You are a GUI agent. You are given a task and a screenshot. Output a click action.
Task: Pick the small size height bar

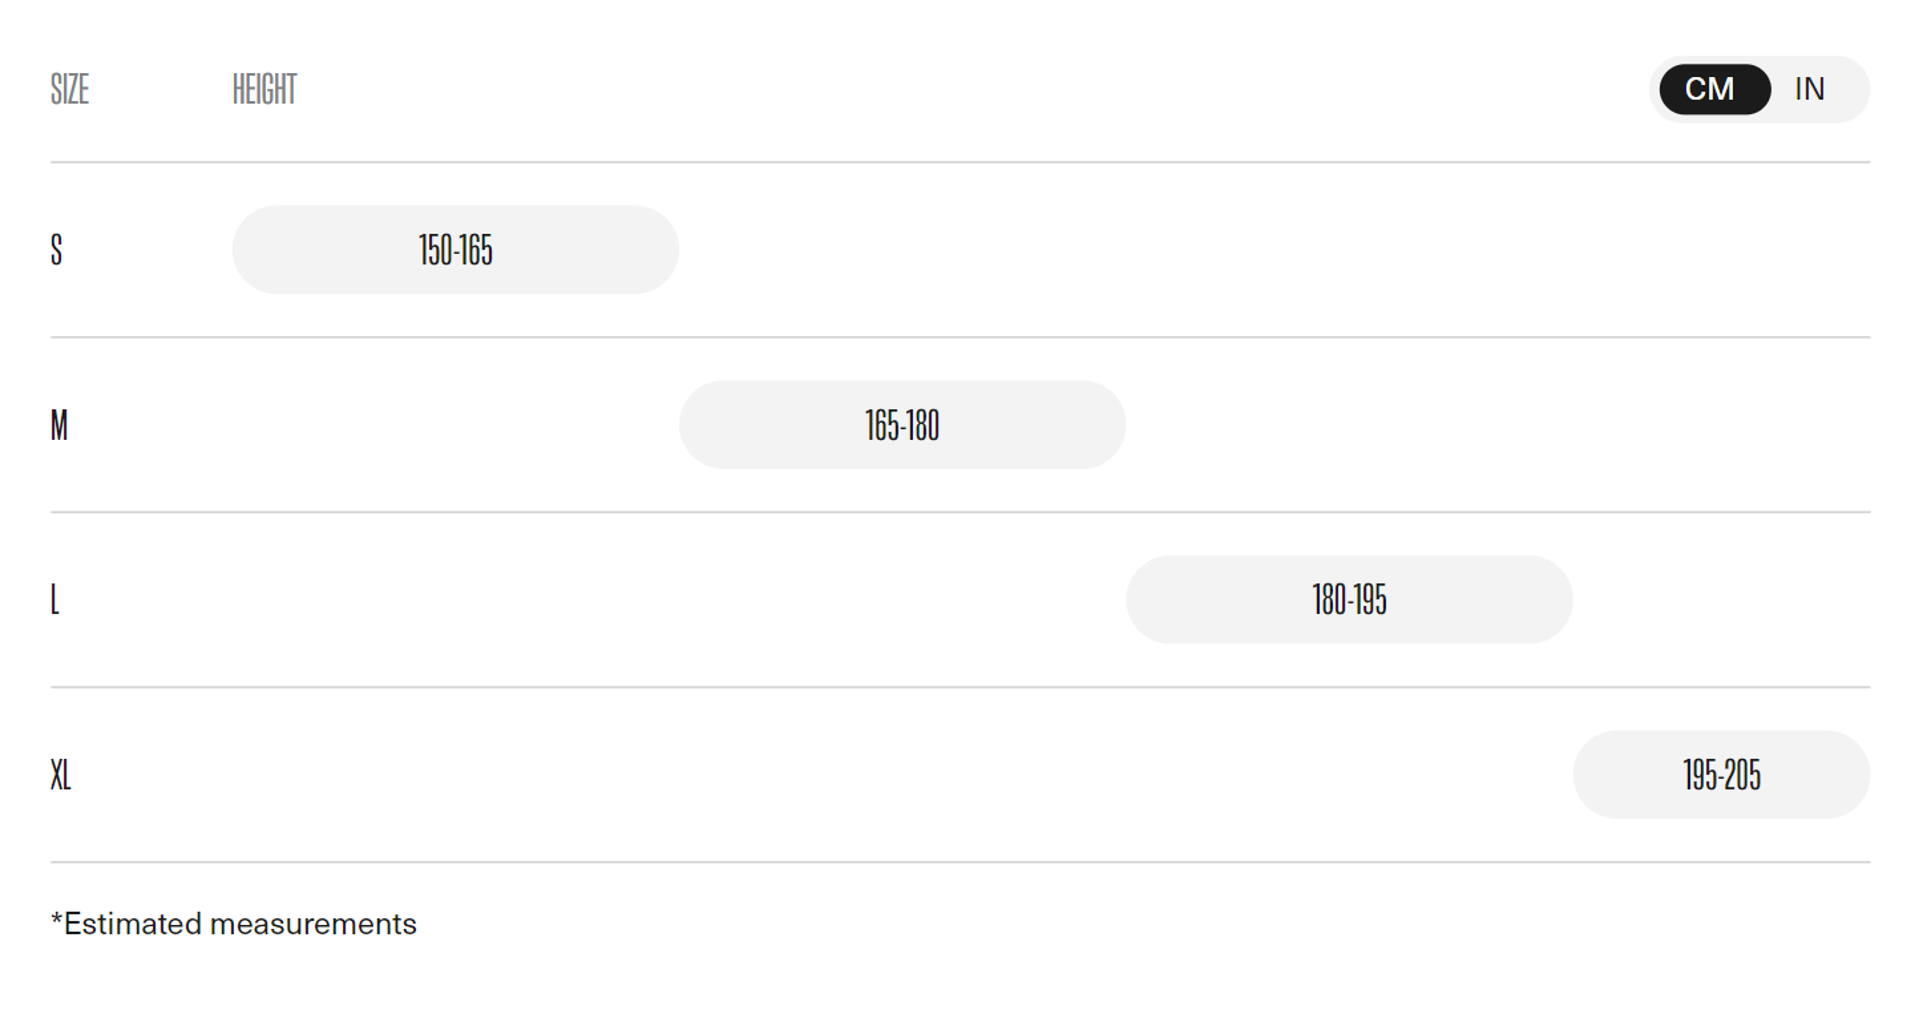pyautogui.click(x=456, y=250)
